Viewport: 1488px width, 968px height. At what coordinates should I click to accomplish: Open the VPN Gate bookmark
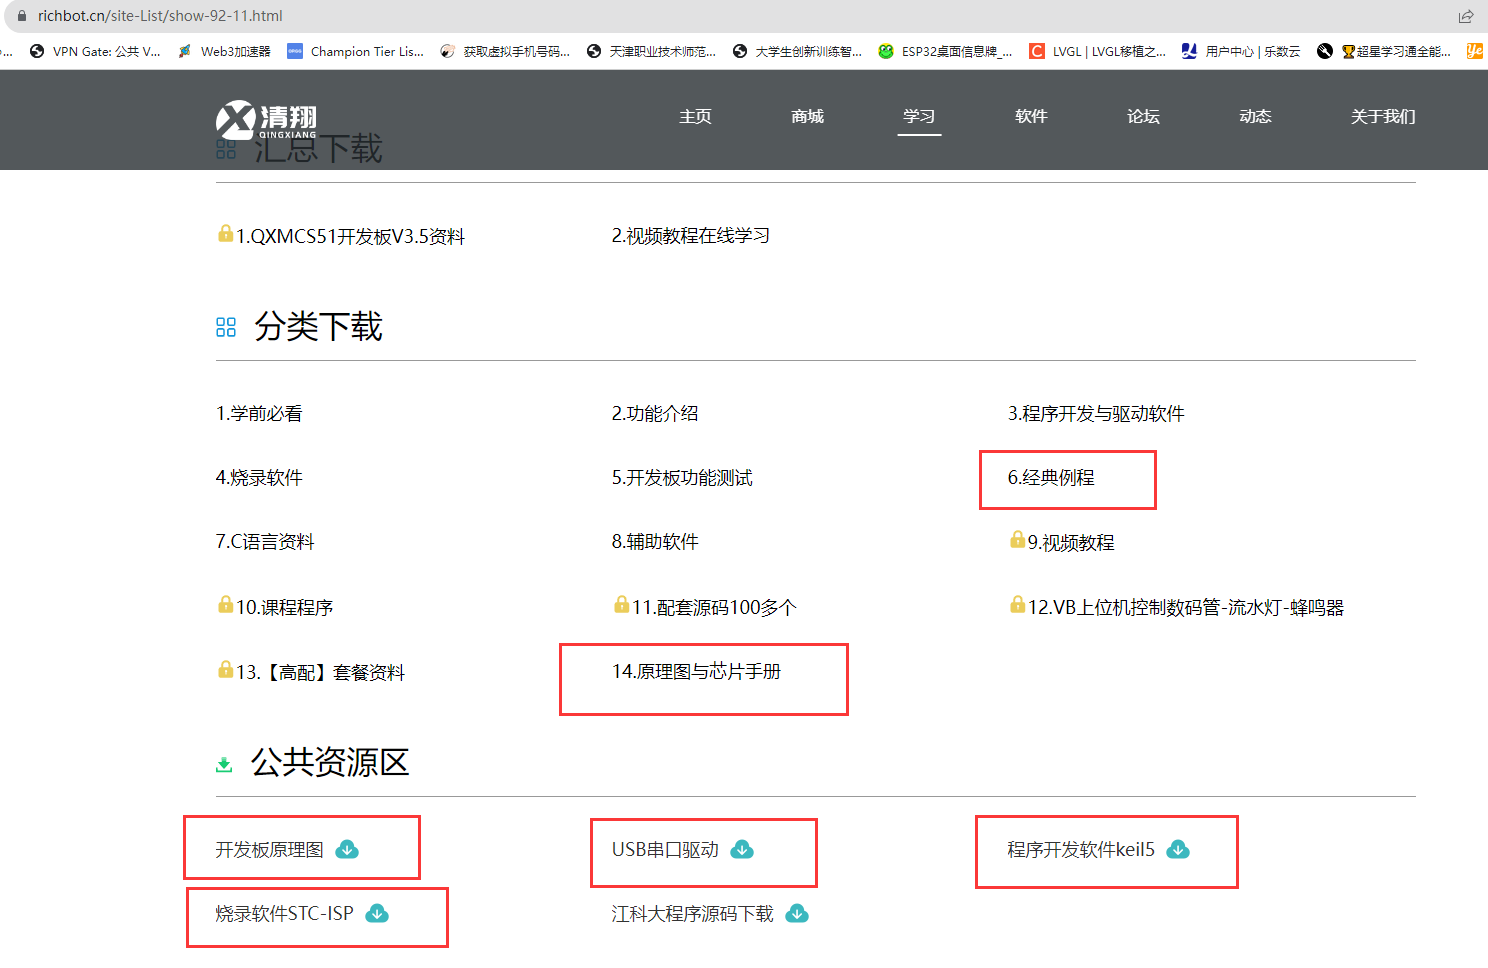coord(95,51)
